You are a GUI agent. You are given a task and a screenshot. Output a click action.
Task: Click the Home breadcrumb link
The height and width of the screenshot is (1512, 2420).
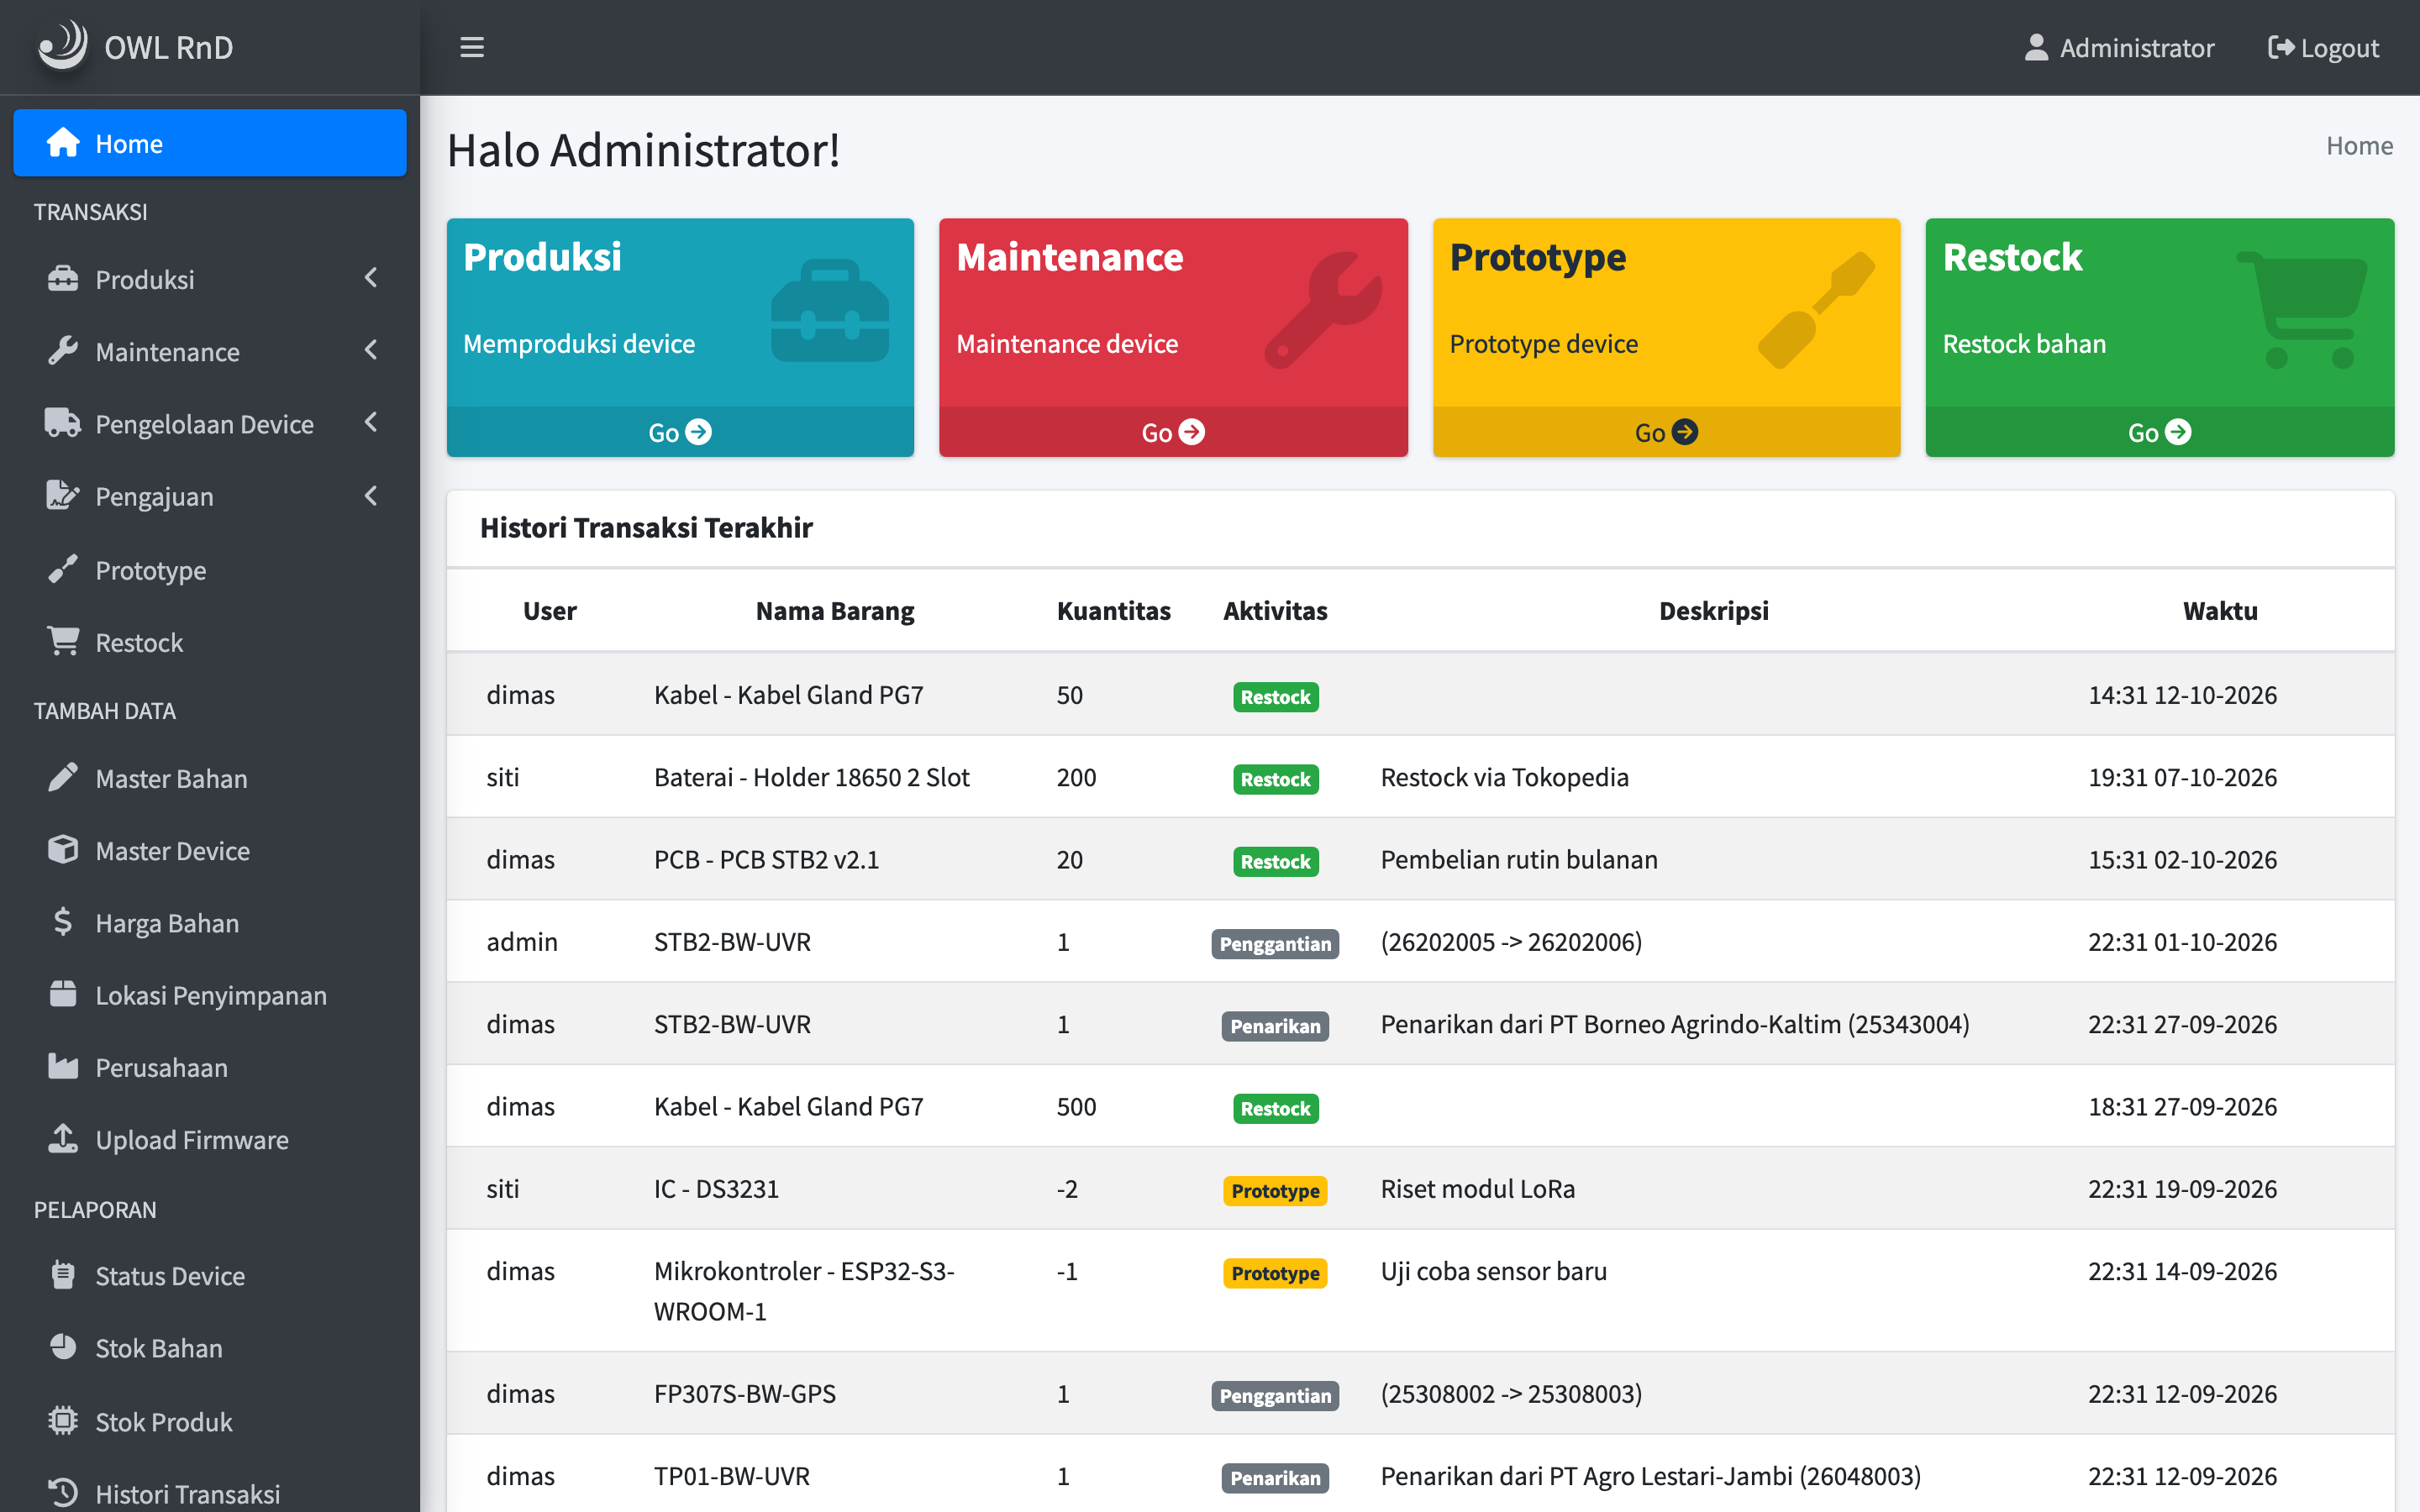tap(2359, 146)
